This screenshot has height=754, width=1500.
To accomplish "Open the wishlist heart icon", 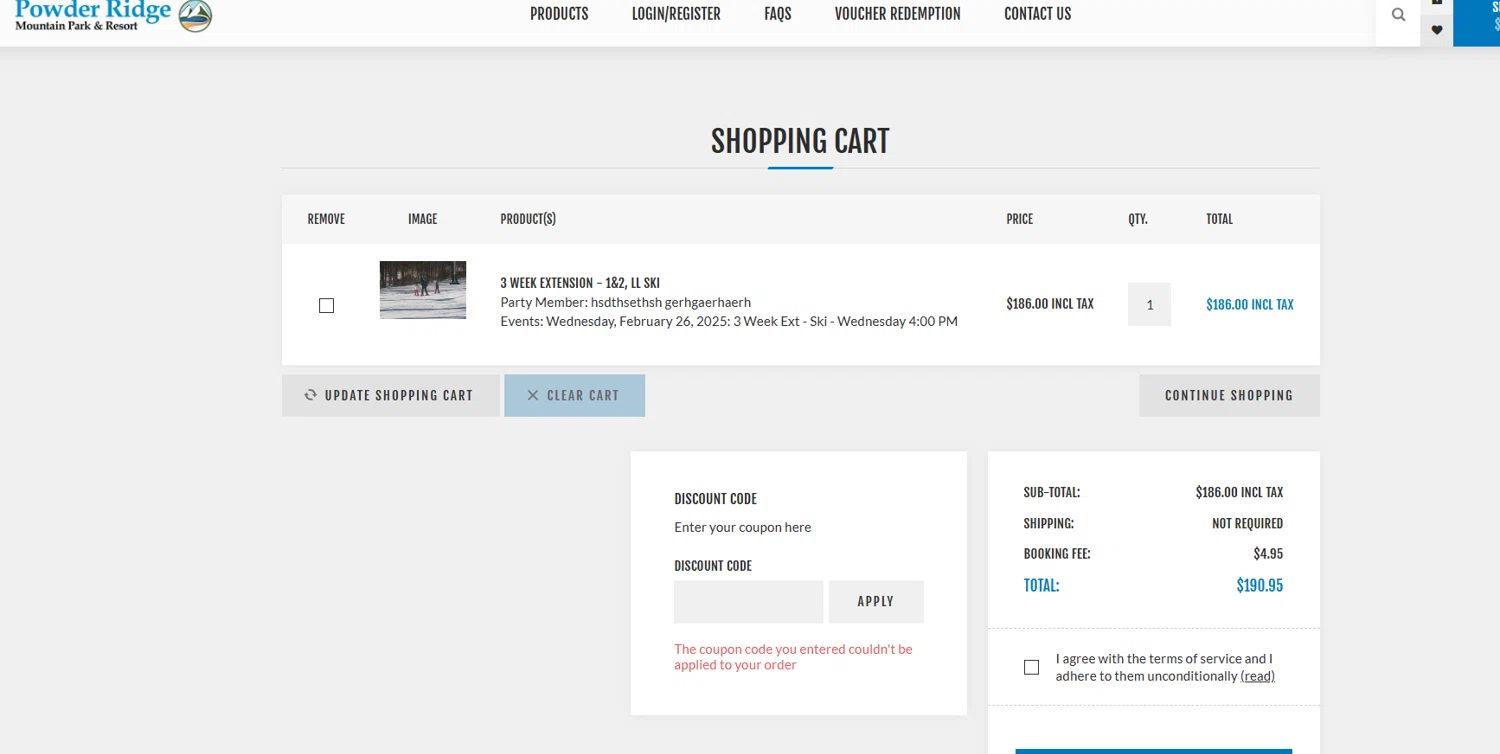I will (1437, 30).
